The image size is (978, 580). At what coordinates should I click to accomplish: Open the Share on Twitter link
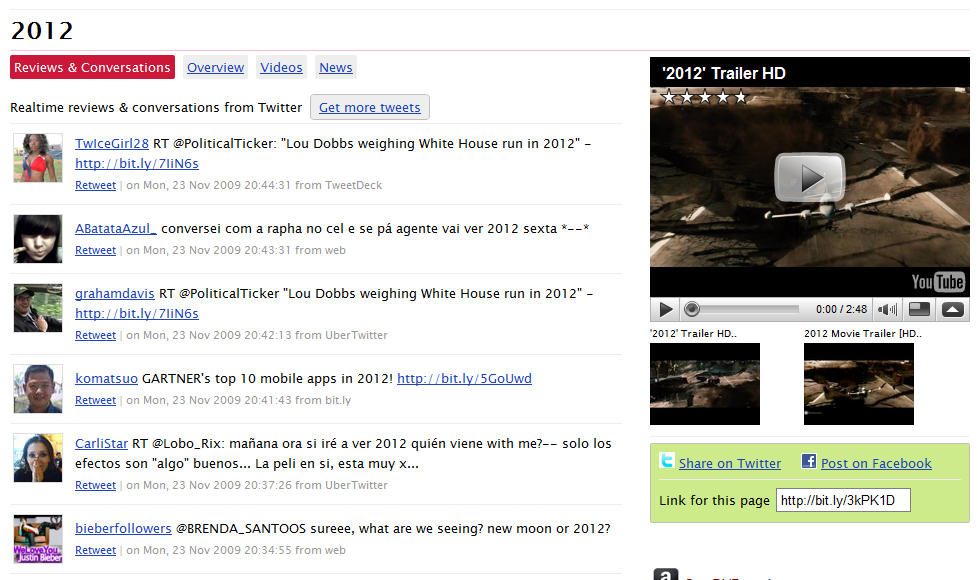[x=730, y=463]
